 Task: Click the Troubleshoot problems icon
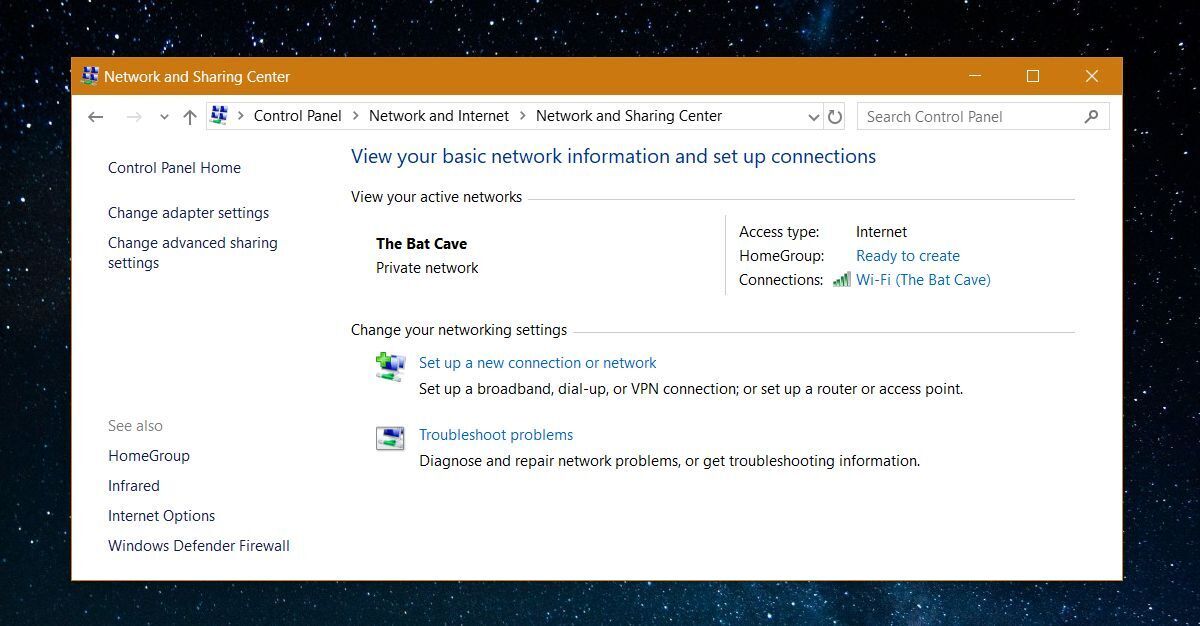pos(390,438)
